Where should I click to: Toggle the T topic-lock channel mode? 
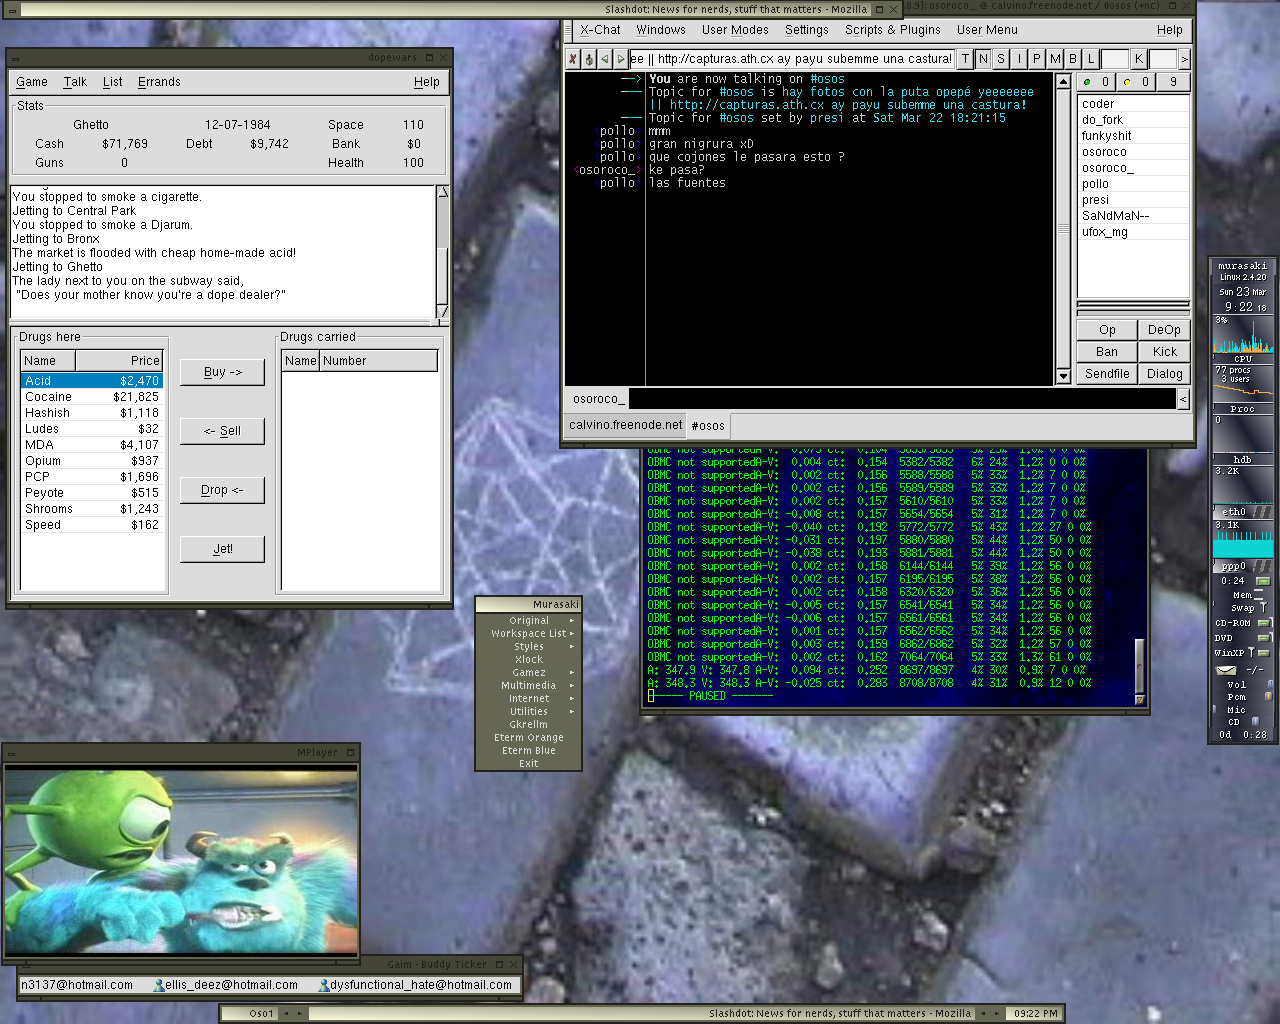pyautogui.click(x=965, y=59)
